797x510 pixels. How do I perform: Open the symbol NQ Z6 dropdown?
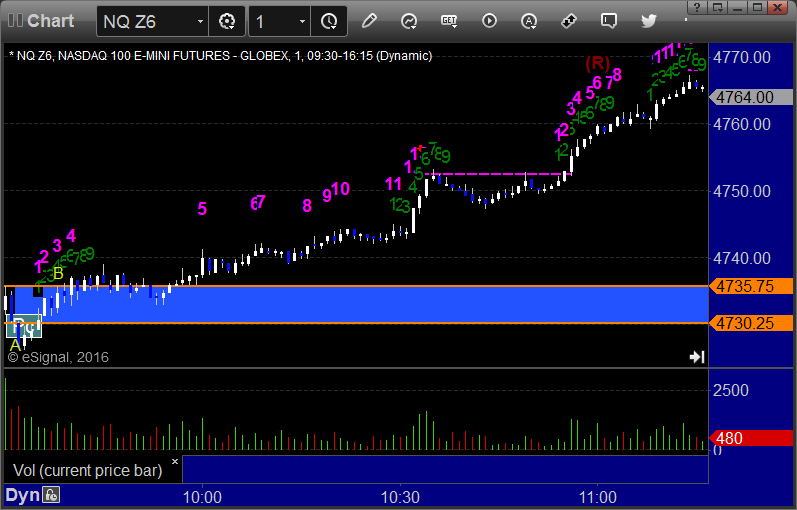pyautogui.click(x=200, y=21)
